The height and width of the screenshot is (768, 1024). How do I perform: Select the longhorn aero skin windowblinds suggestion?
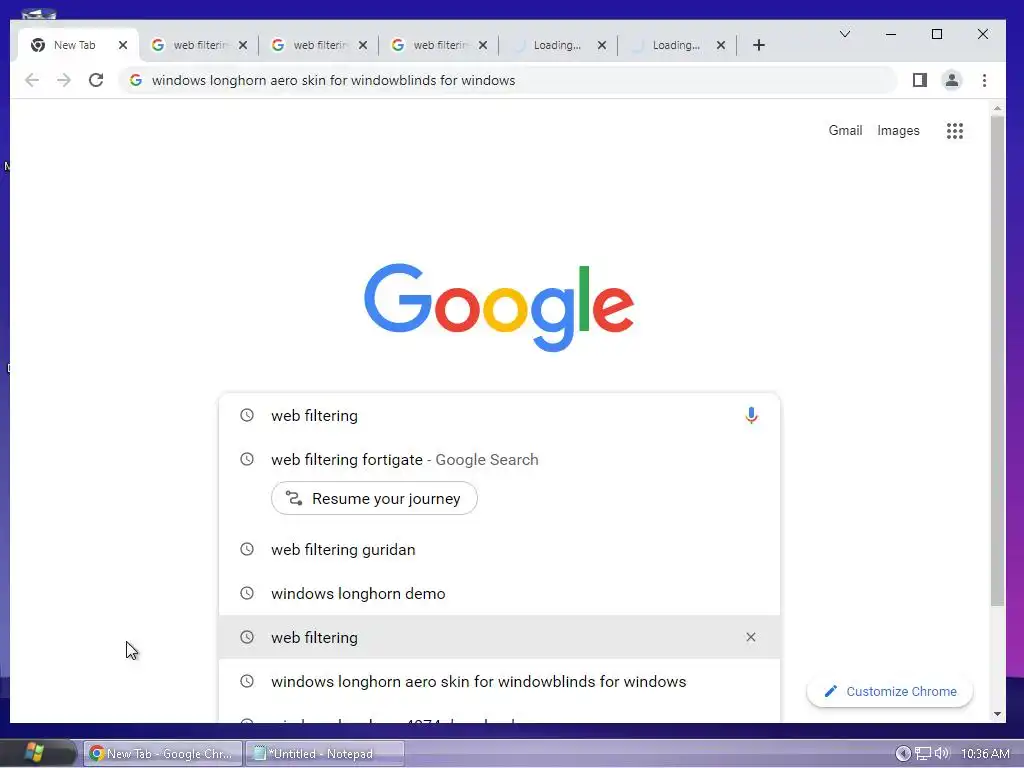tap(500, 682)
